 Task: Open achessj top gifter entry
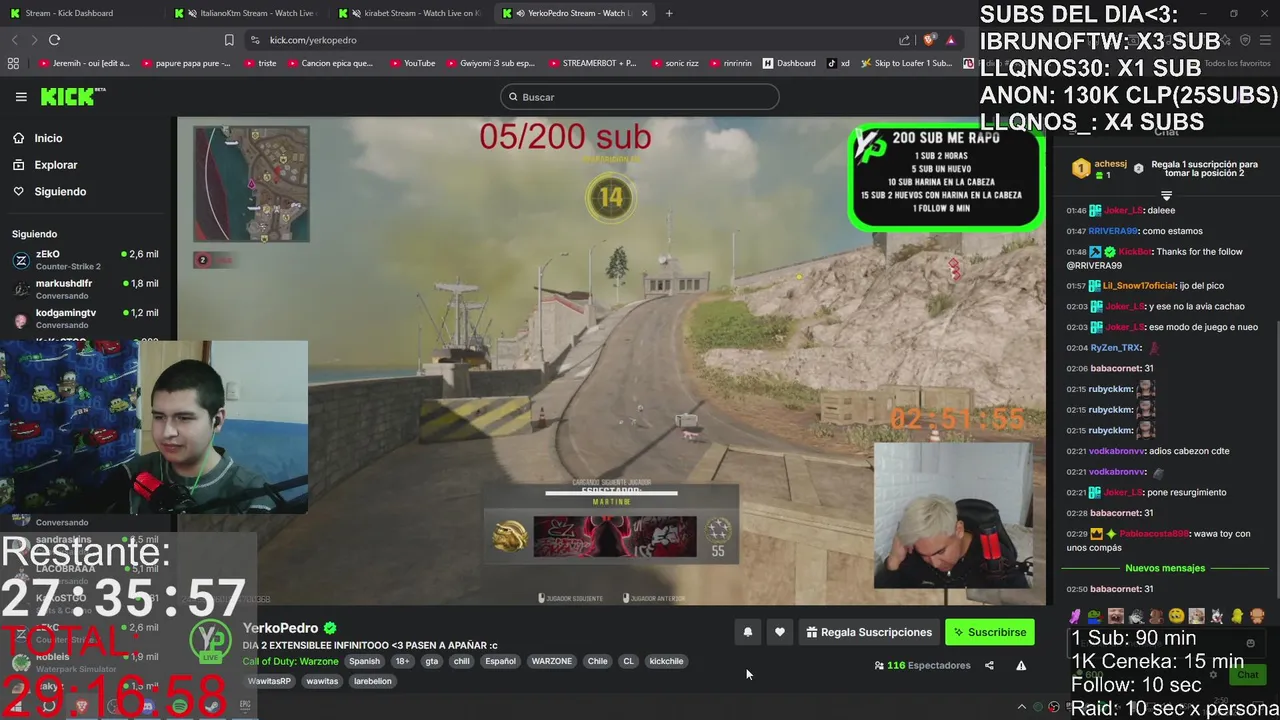1100,168
